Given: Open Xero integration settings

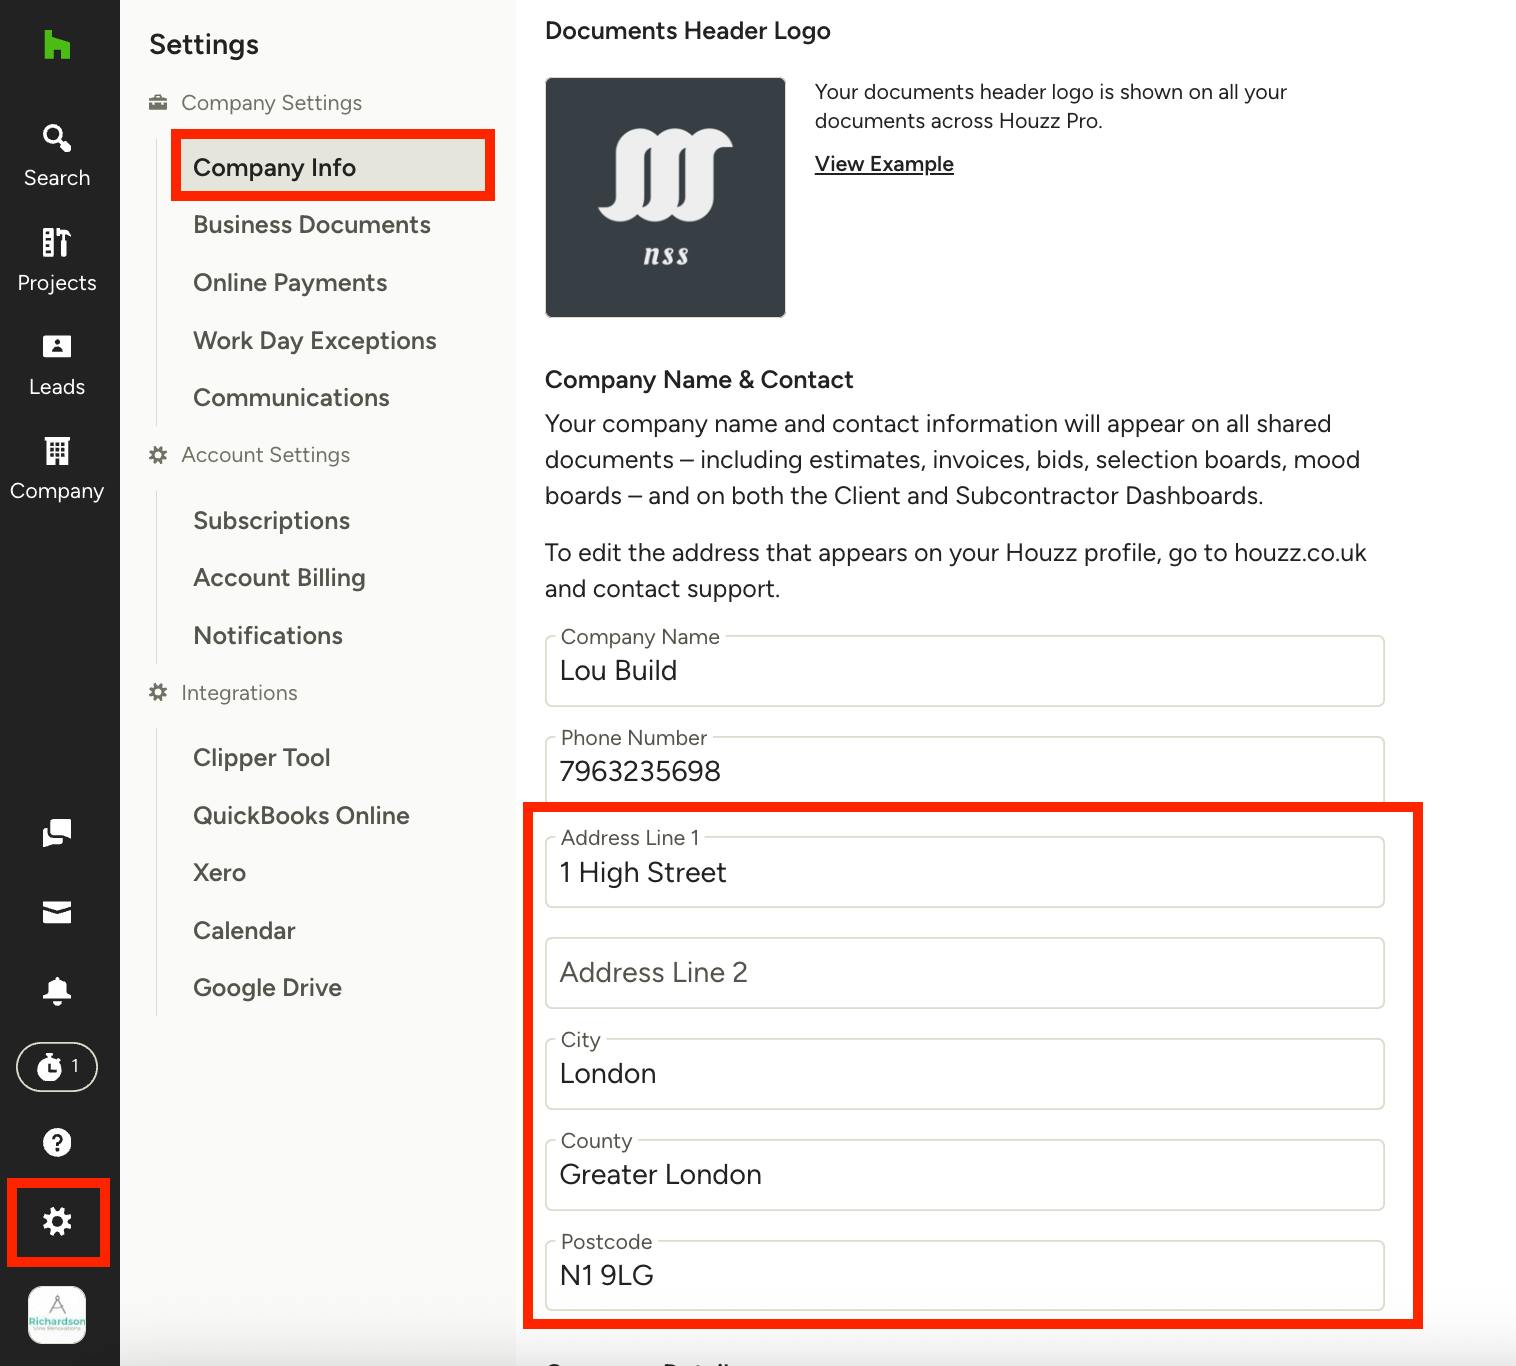Looking at the screenshot, I should (x=219, y=873).
